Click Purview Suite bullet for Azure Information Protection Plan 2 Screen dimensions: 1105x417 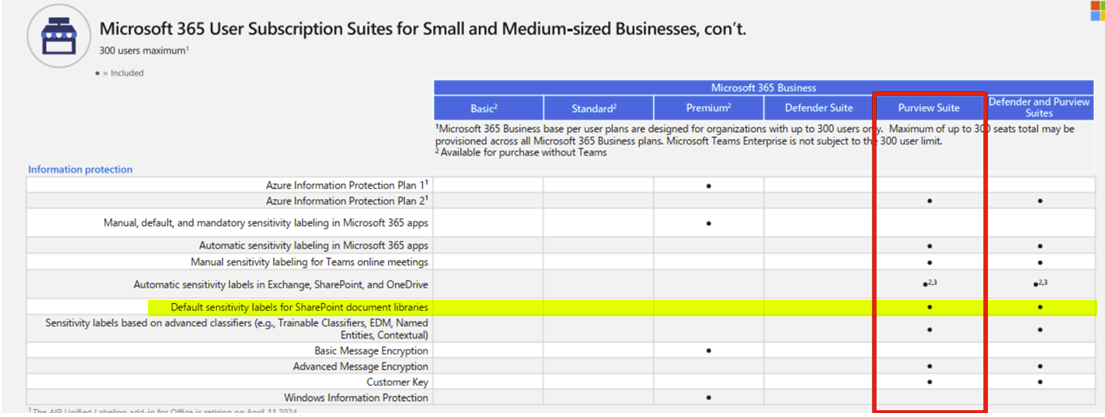point(930,201)
